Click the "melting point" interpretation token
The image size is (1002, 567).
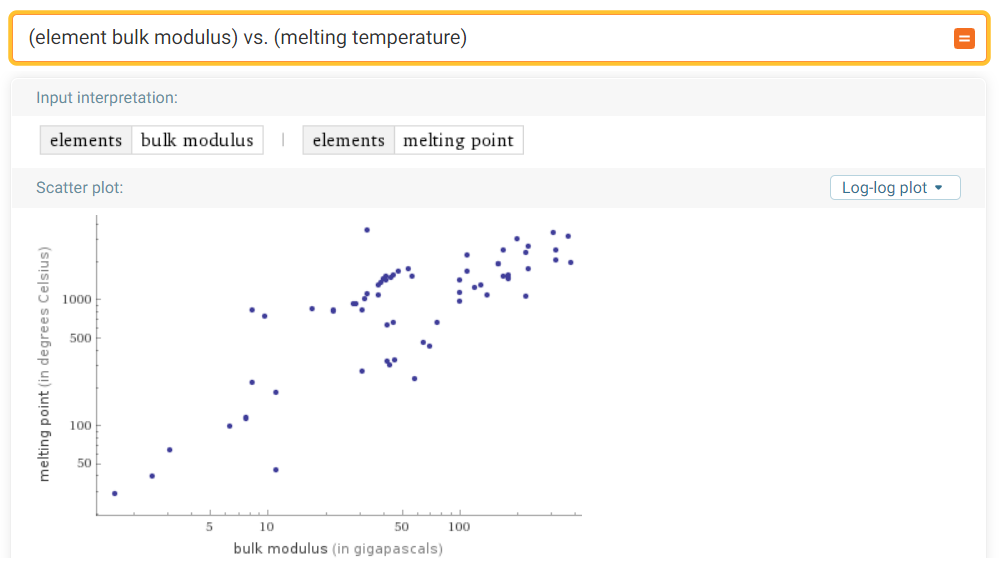tap(458, 140)
